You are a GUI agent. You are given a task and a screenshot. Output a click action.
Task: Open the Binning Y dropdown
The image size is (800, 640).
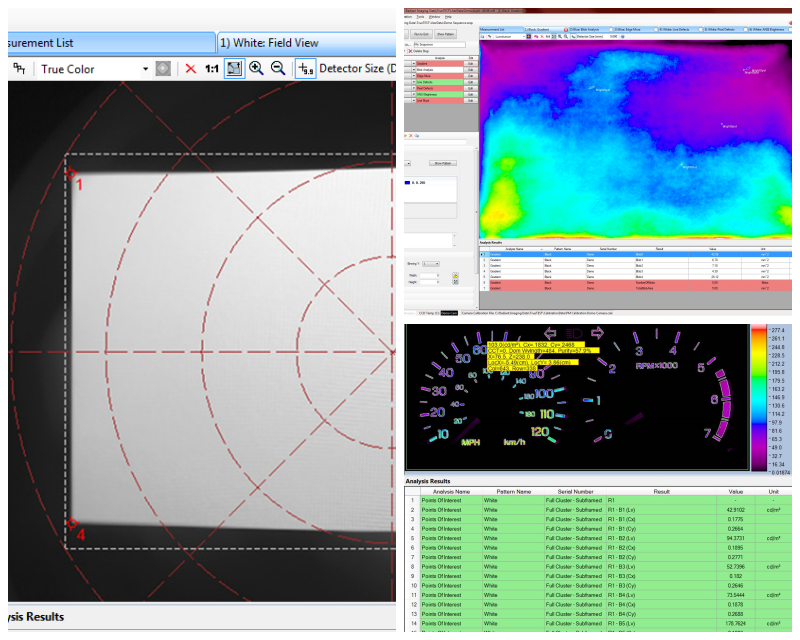[x=431, y=263]
